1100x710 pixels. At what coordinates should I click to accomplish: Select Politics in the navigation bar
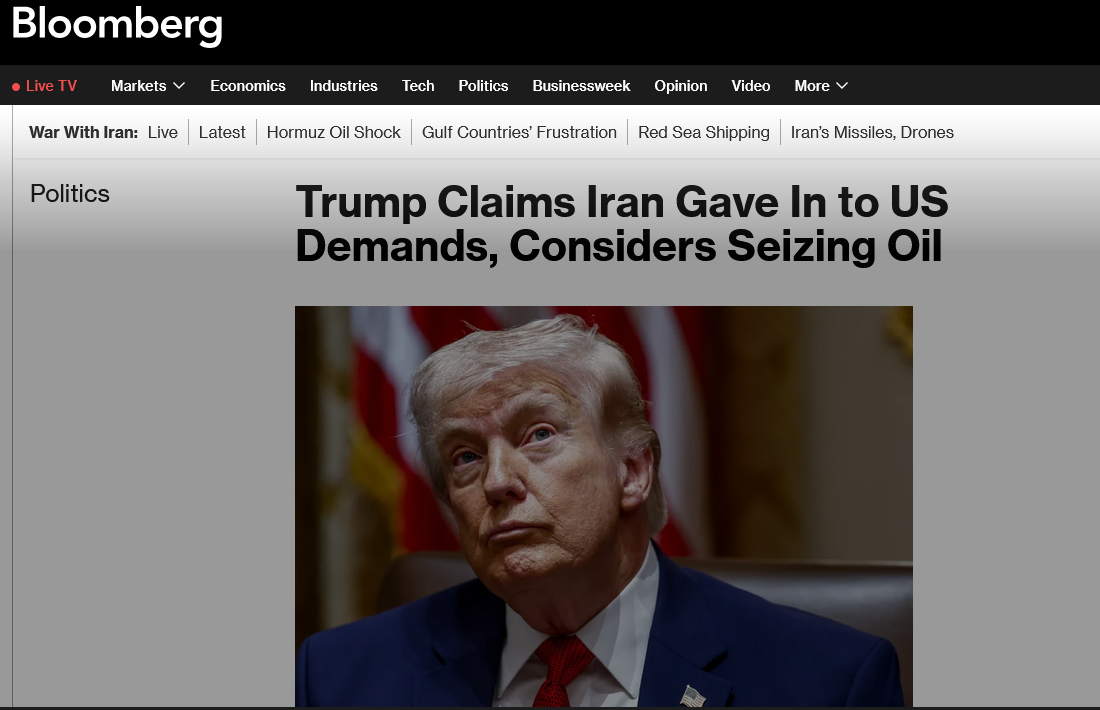click(483, 86)
